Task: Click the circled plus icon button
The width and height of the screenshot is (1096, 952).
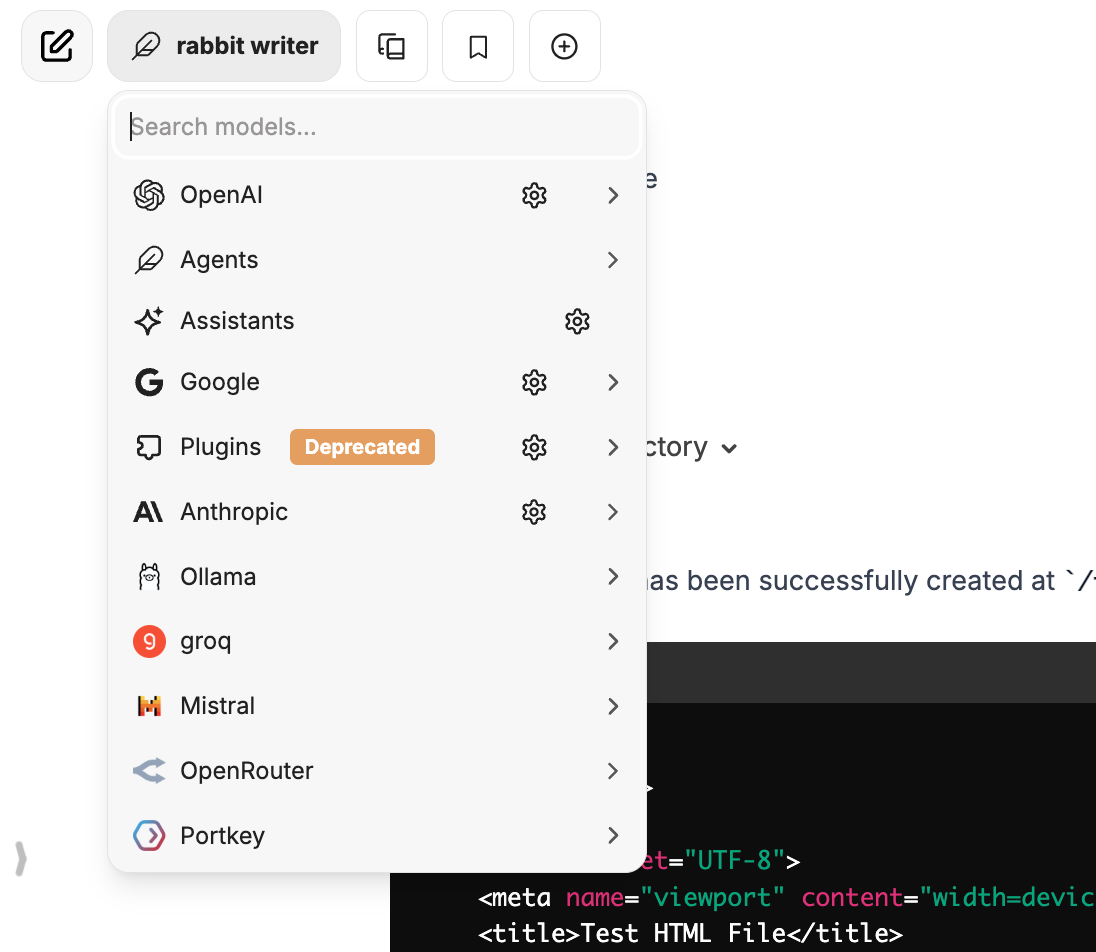Action: pos(565,46)
